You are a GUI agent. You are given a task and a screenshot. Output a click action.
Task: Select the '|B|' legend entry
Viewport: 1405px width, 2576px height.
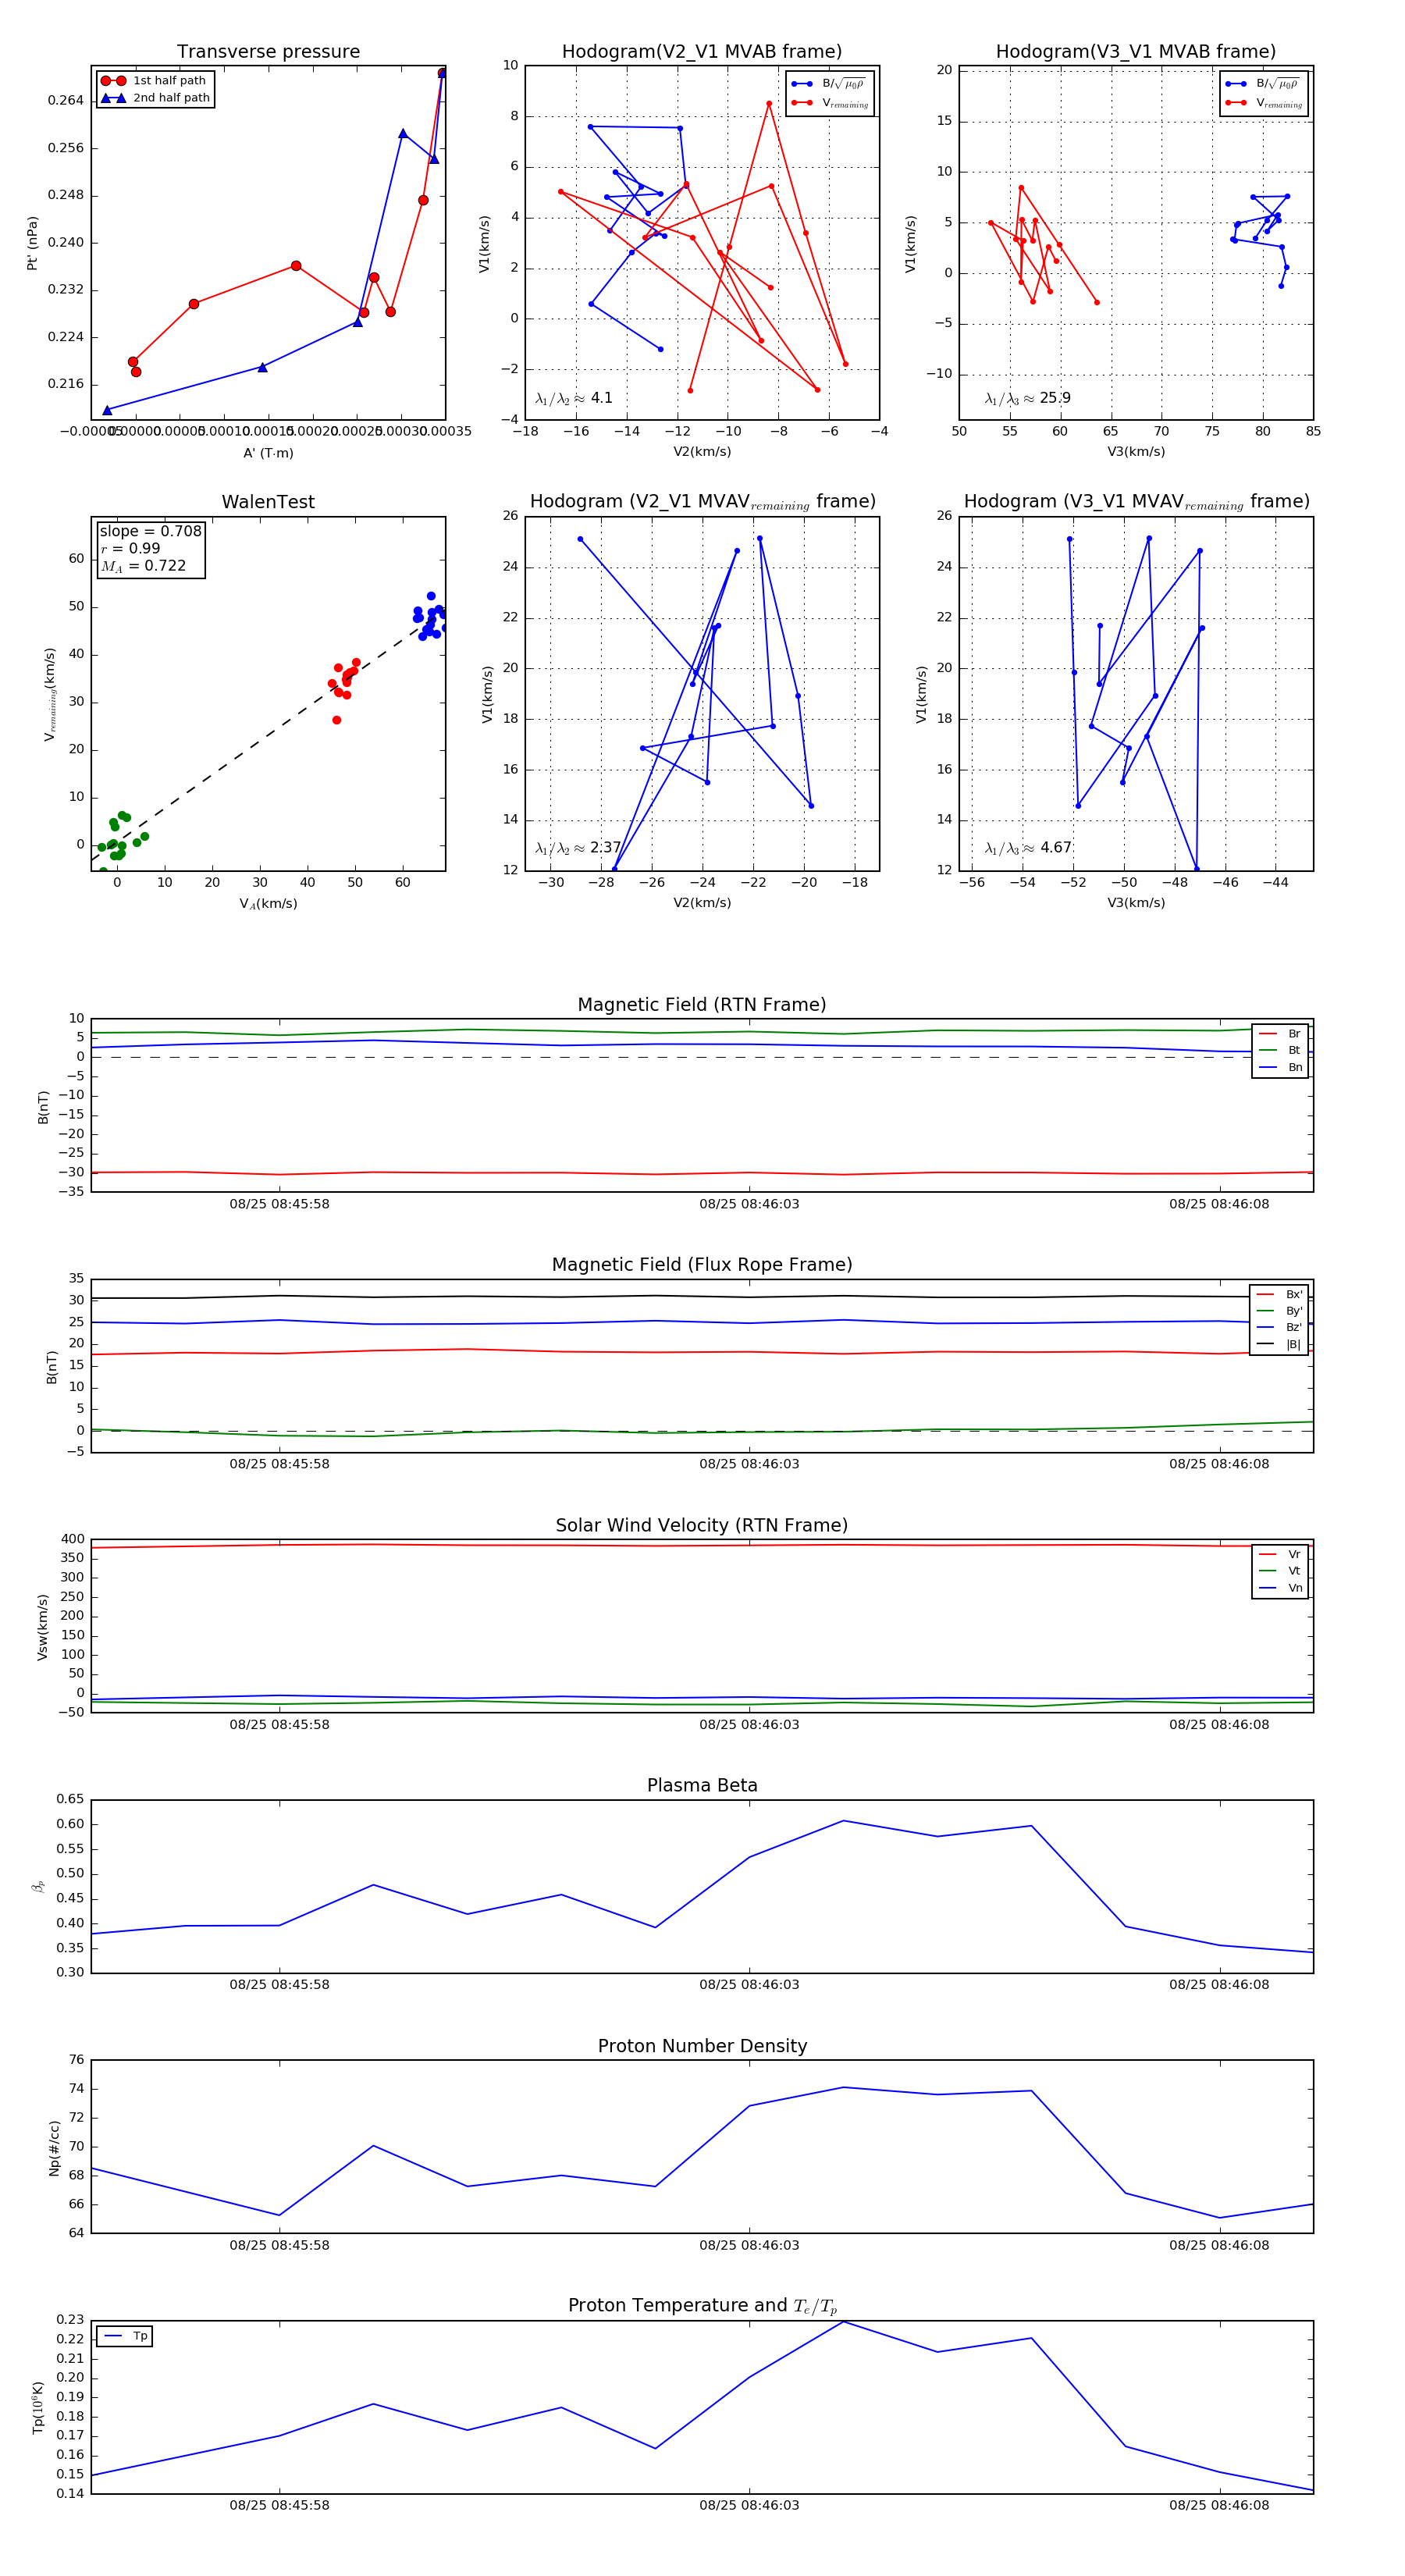click(1279, 1344)
